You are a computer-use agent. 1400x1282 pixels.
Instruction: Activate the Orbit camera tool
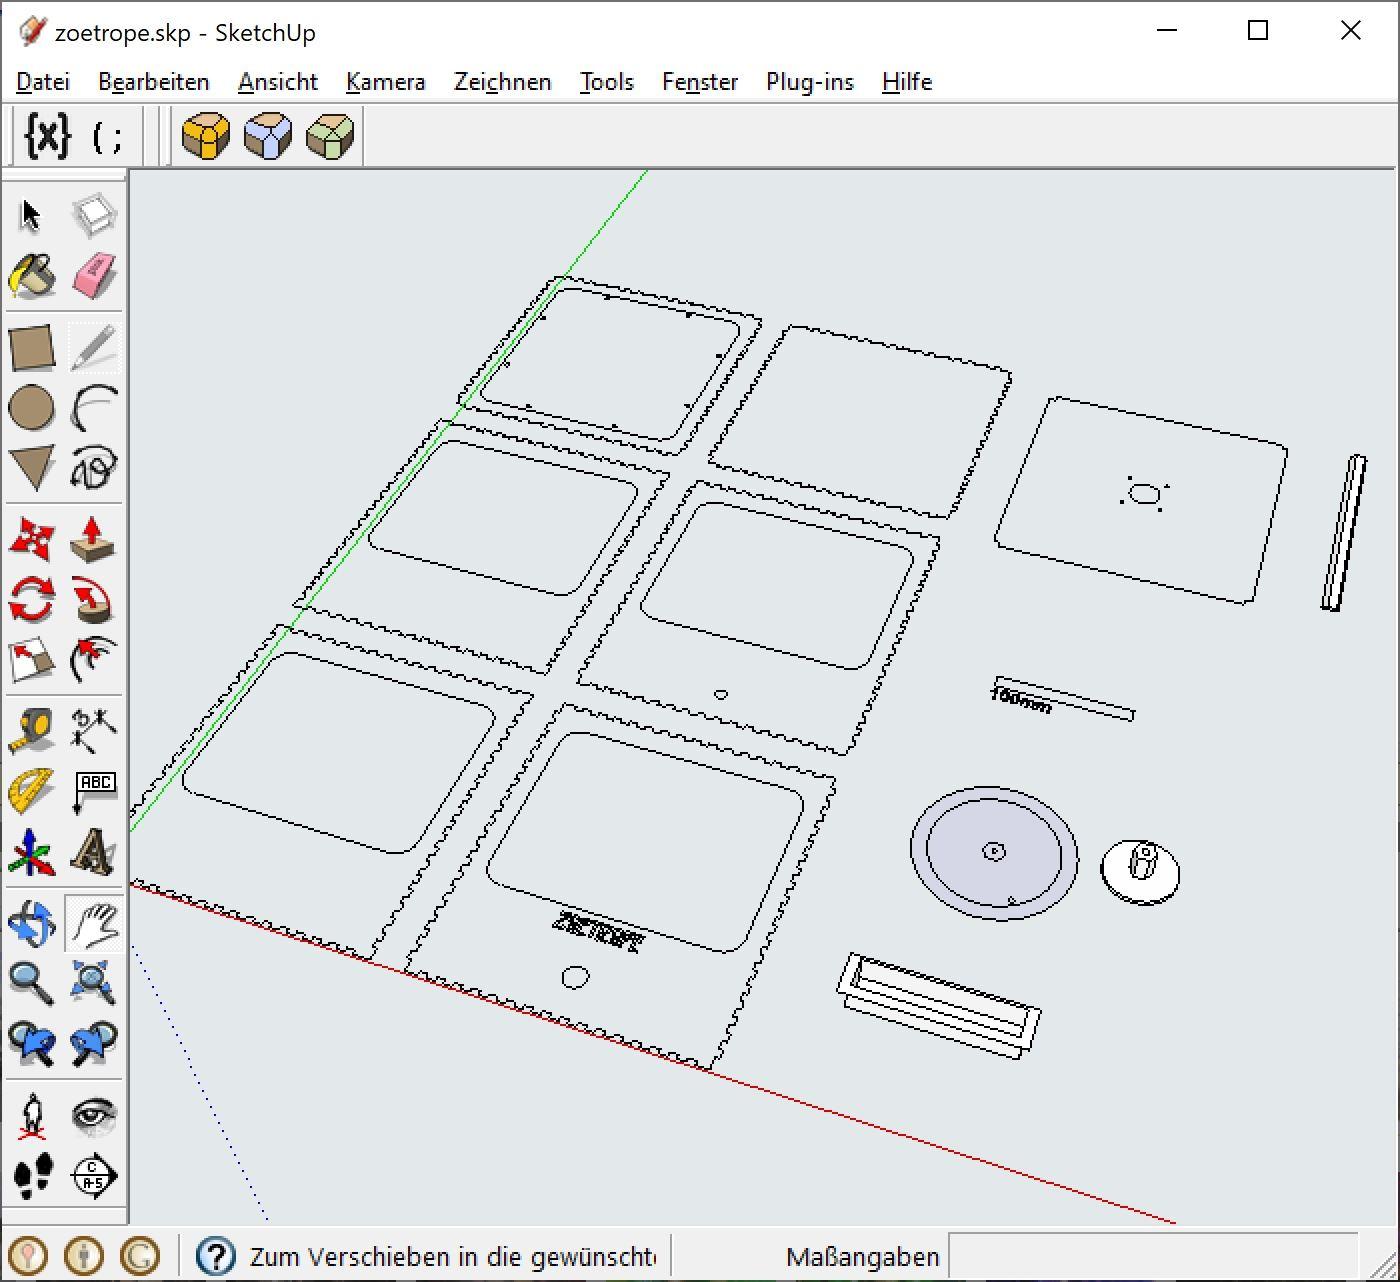[31, 923]
